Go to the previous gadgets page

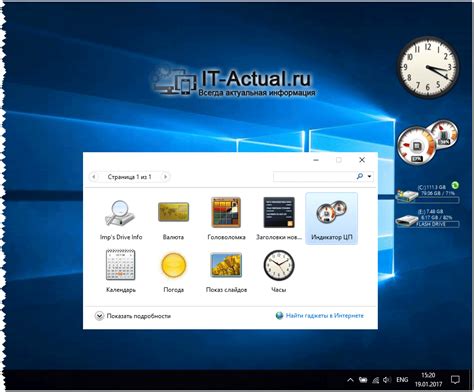[x=94, y=177]
